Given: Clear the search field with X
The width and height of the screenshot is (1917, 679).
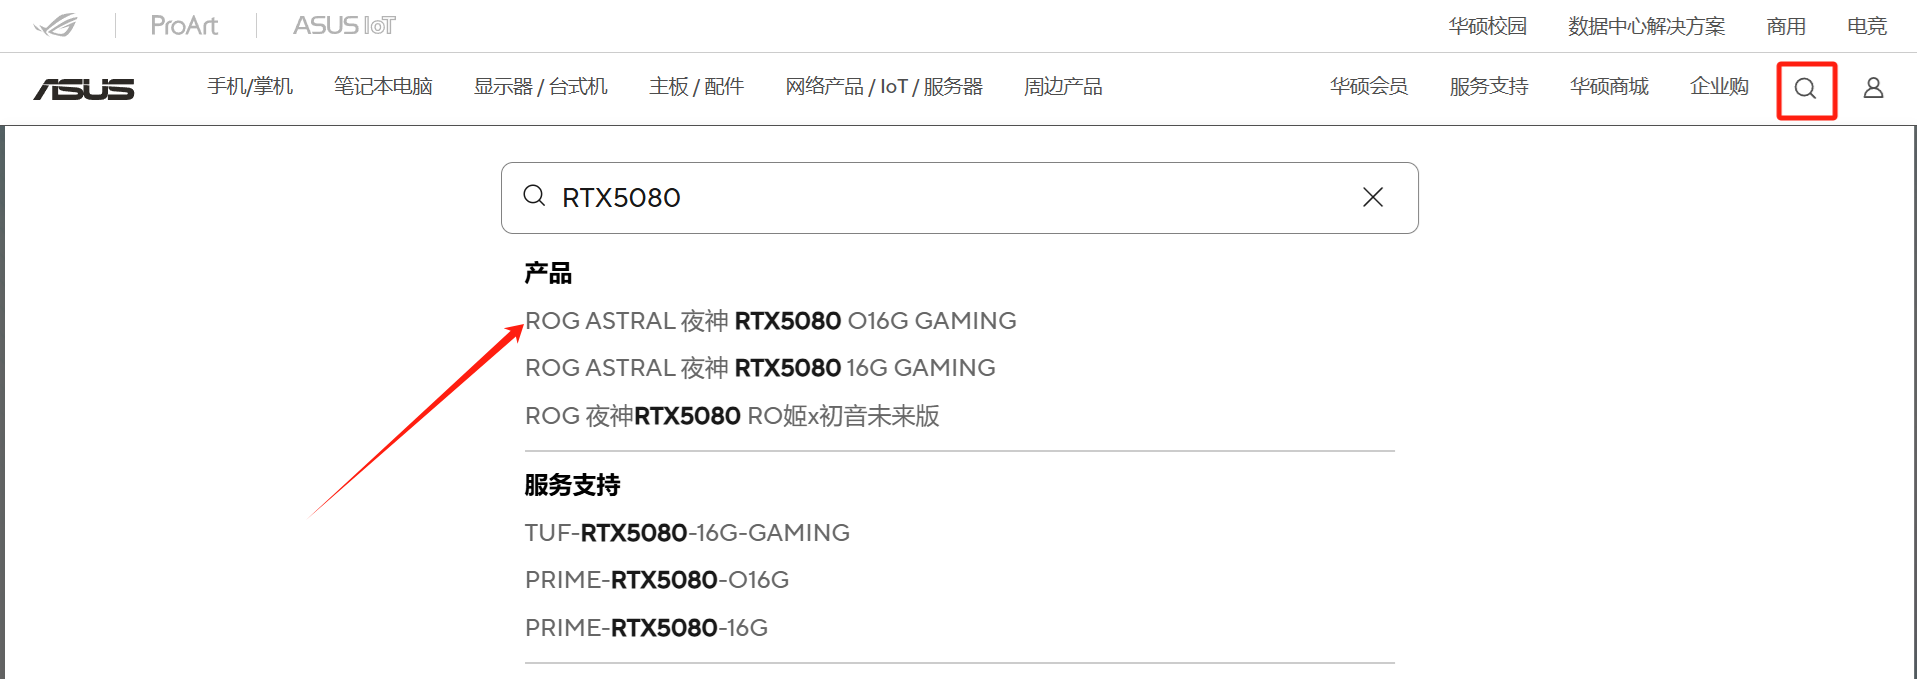Looking at the screenshot, I should click(1373, 197).
